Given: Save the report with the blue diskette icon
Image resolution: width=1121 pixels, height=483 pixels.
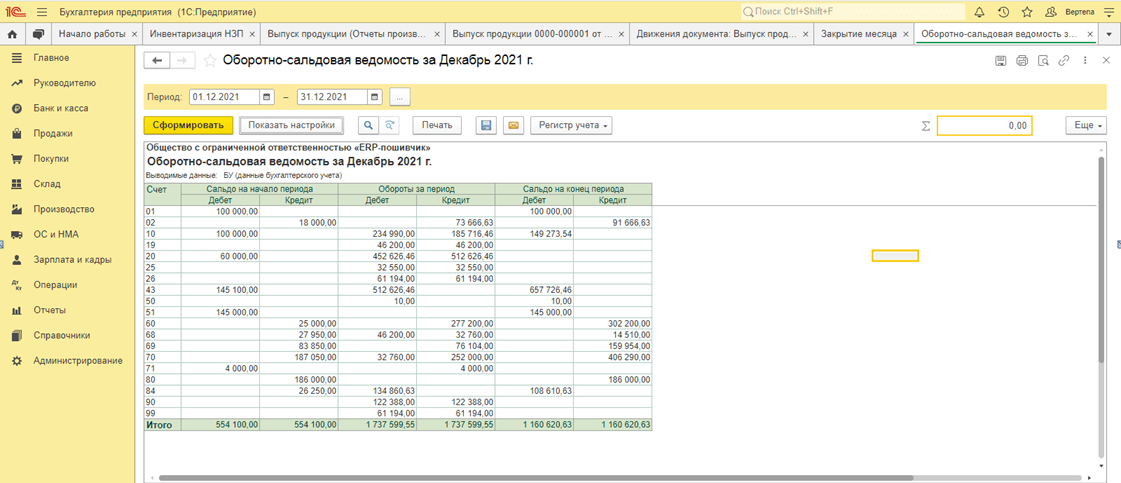Looking at the screenshot, I should [486, 125].
